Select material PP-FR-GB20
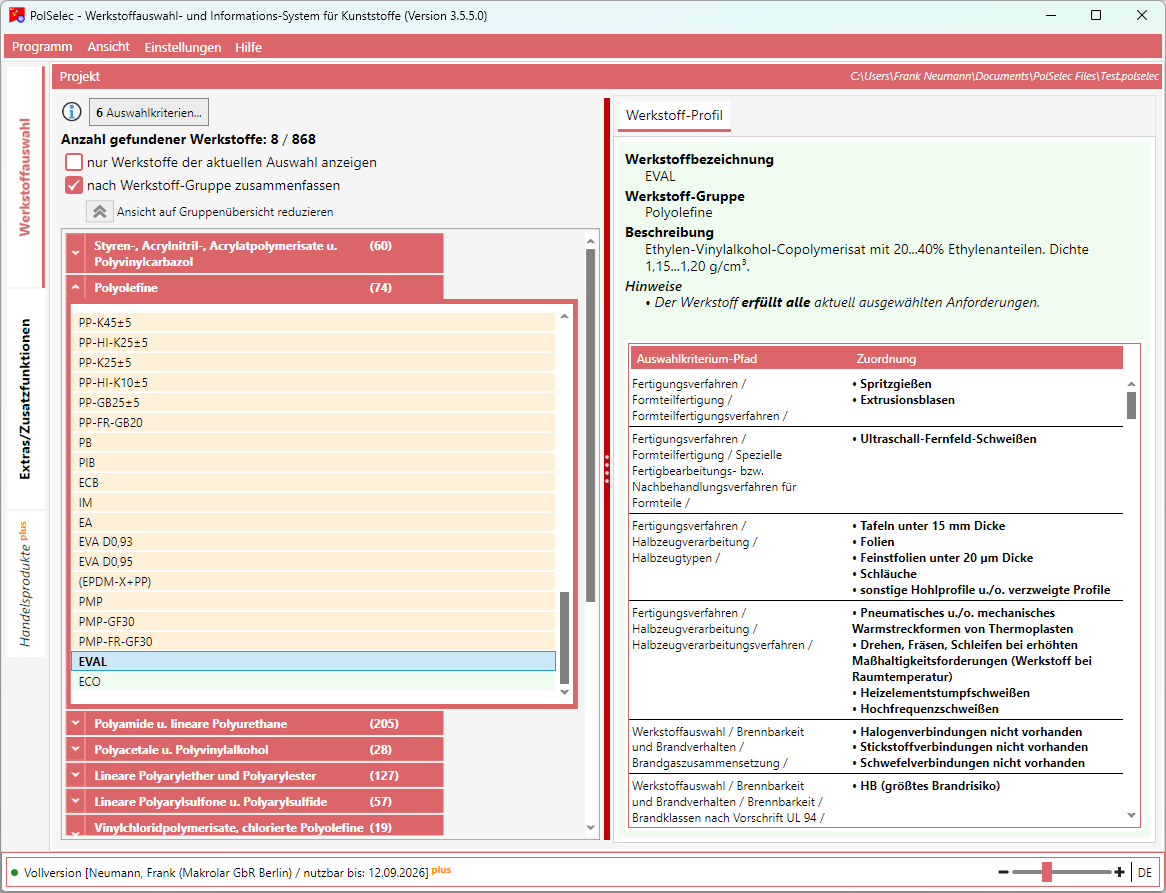 click(x=314, y=422)
